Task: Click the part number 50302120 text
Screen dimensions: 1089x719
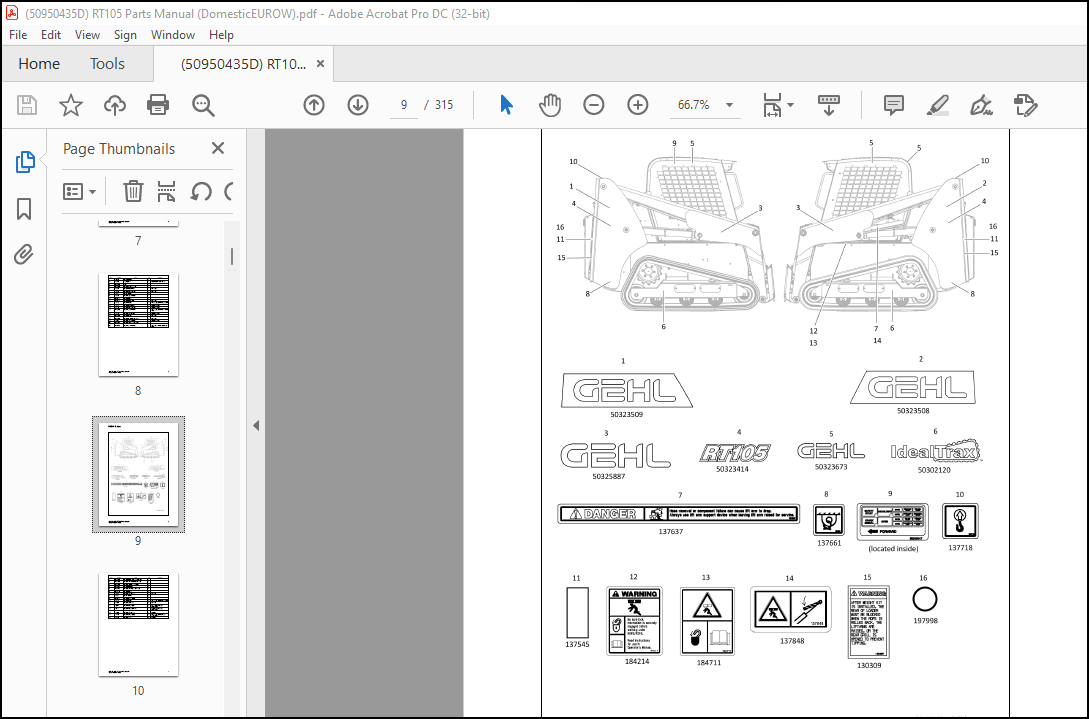Action: point(934,470)
